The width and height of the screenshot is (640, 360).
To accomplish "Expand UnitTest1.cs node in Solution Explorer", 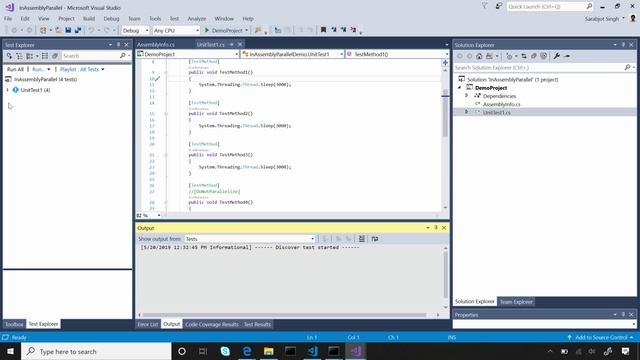I will coord(467,111).
